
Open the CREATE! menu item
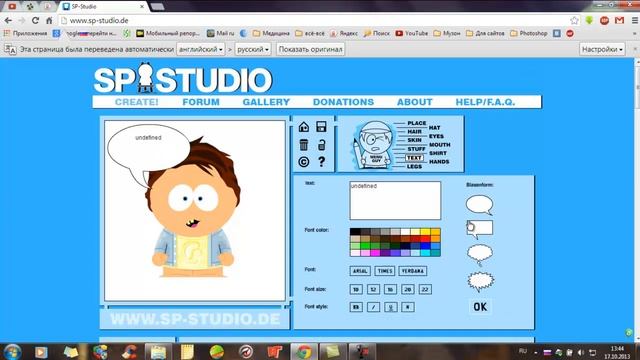point(136,102)
